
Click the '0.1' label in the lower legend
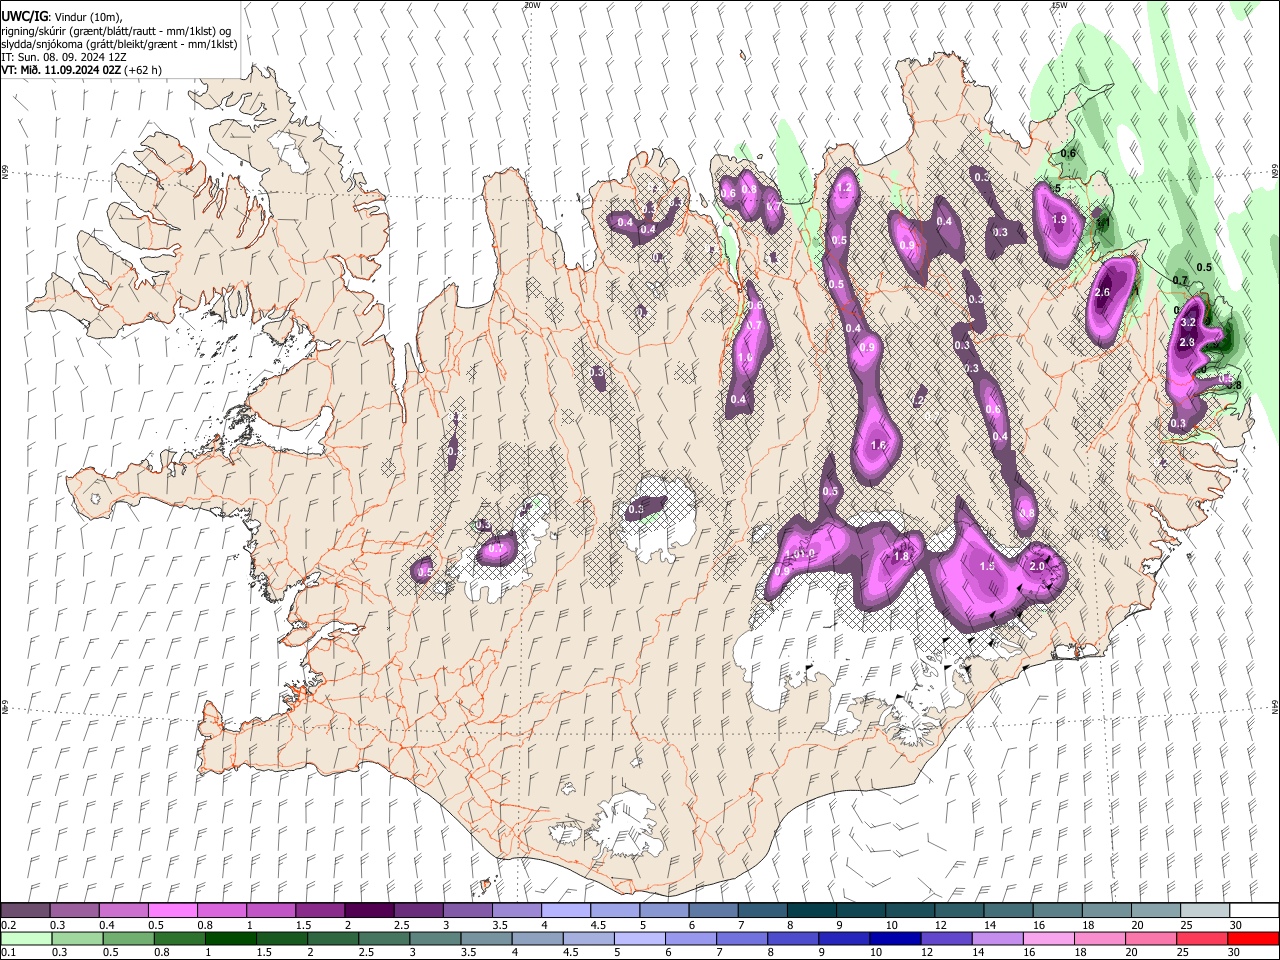point(9,953)
